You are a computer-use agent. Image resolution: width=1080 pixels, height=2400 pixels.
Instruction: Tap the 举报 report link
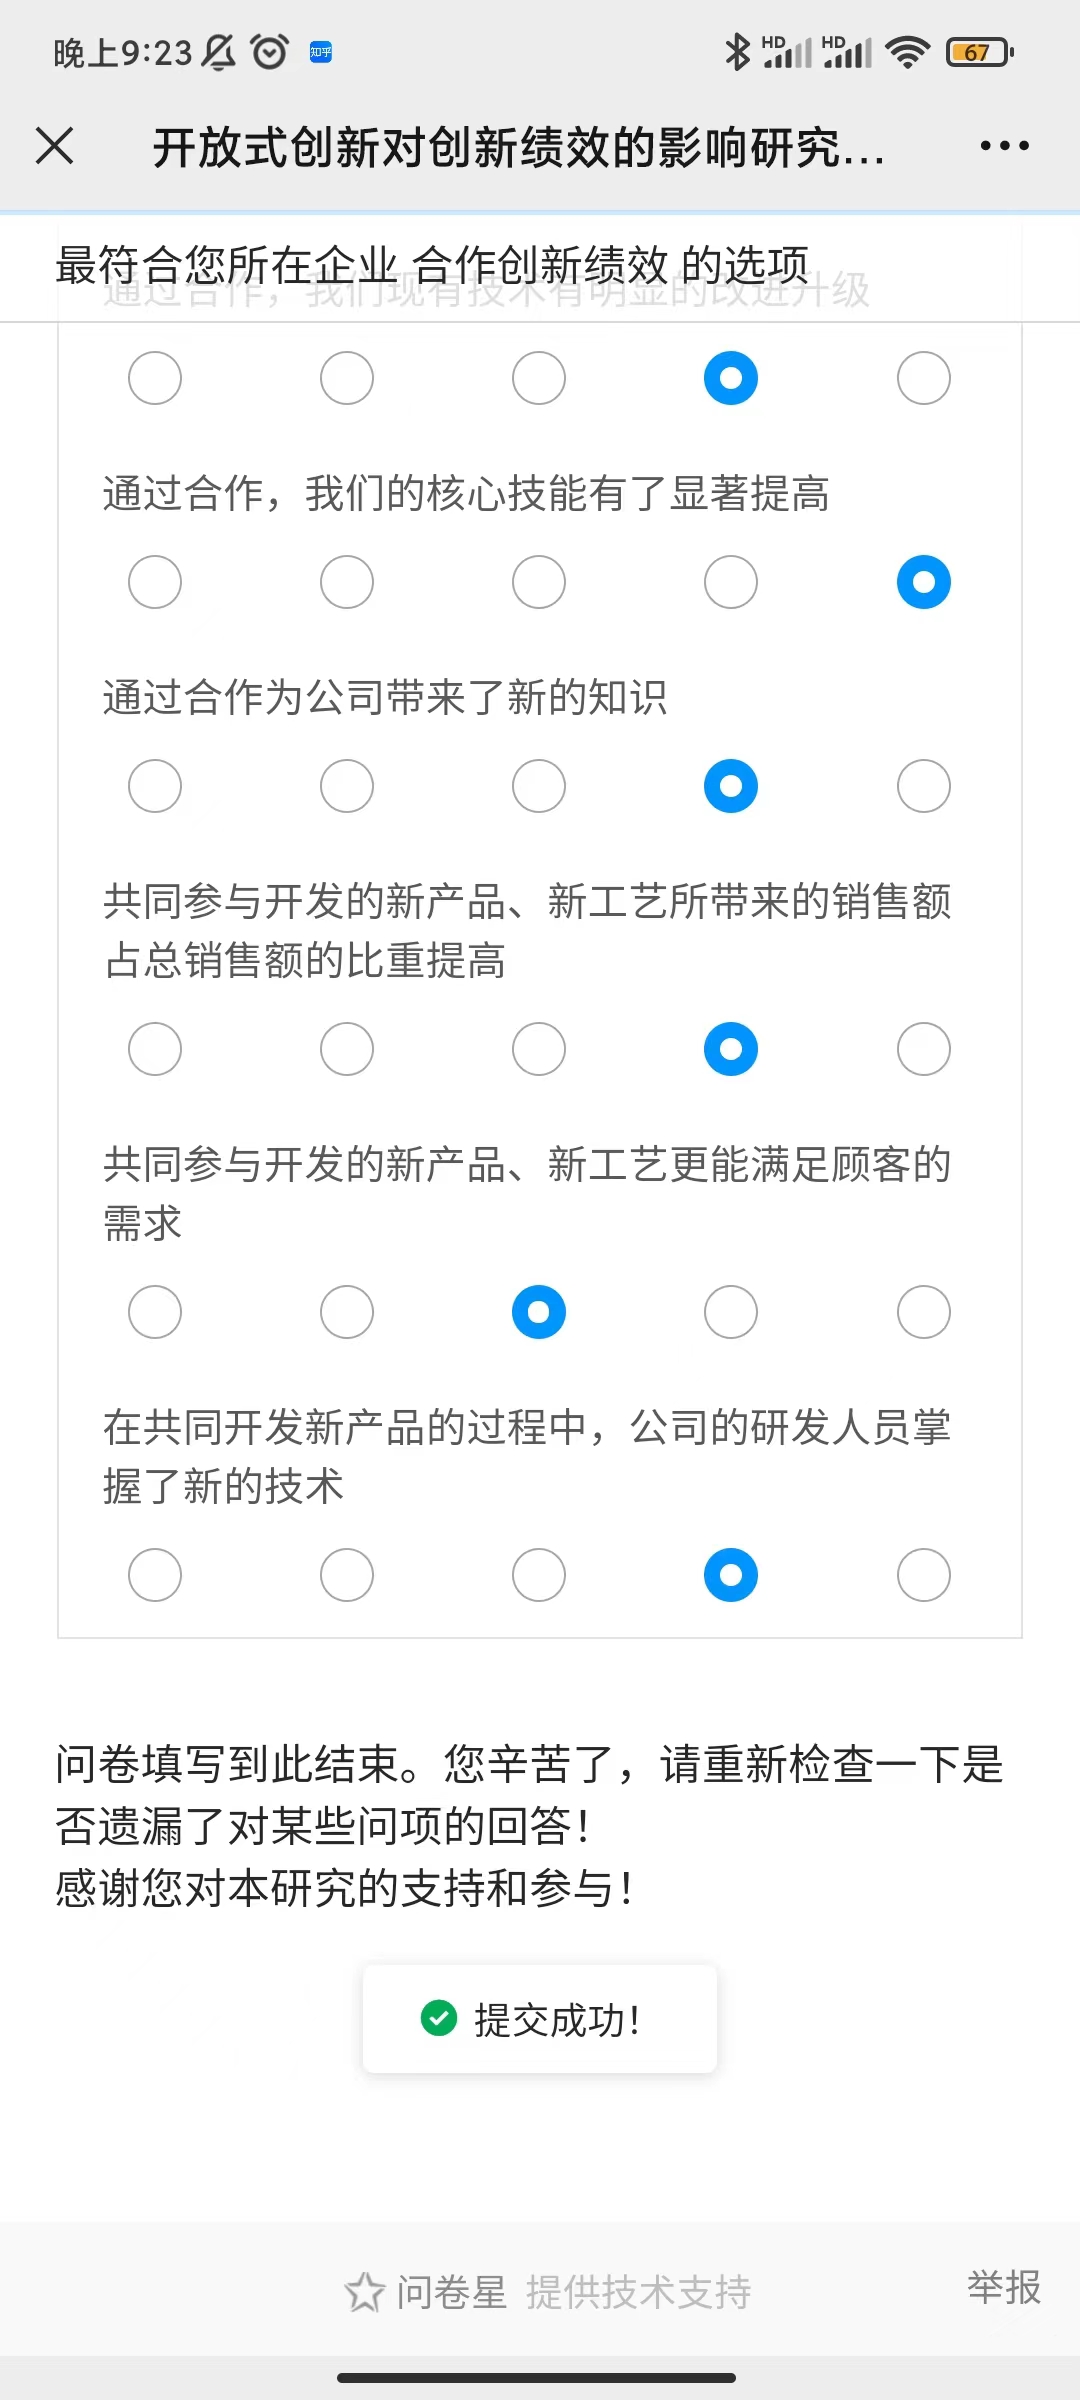[x=1003, y=2288]
